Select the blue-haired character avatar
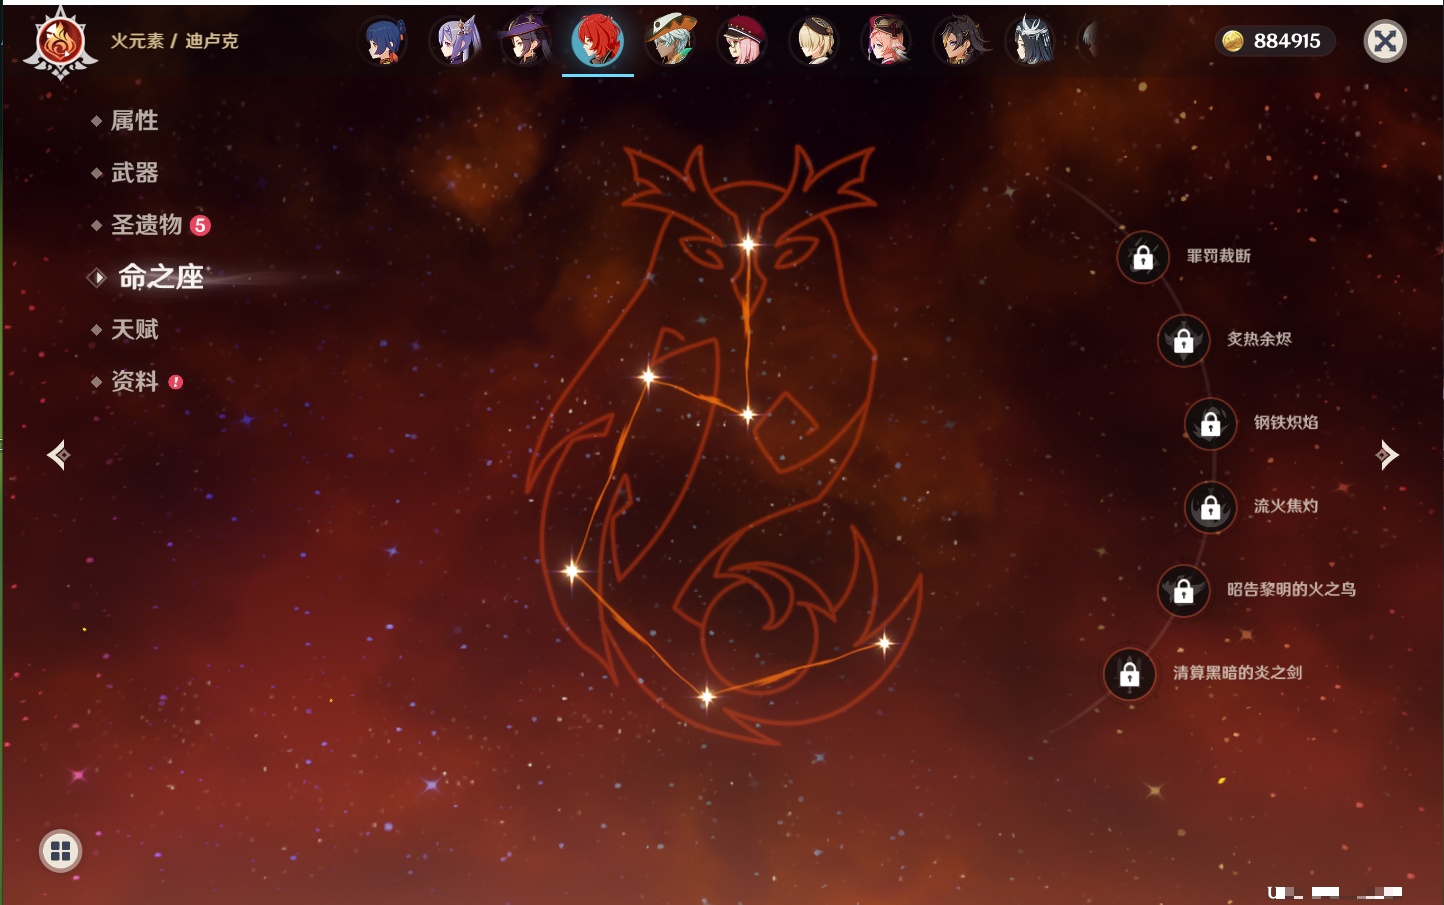The height and width of the screenshot is (905, 1444). point(382,41)
